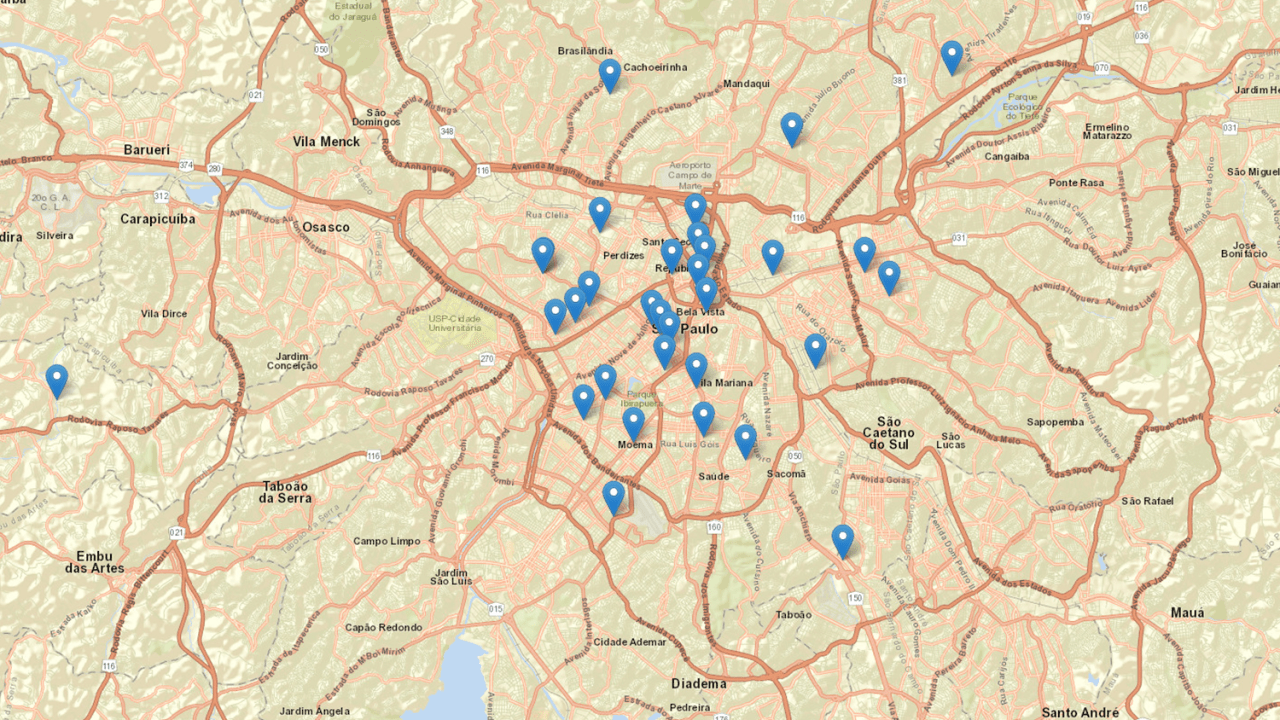Screen dimensions: 1280x720
Task: Select the Embu das Artes label
Action: tap(95, 561)
